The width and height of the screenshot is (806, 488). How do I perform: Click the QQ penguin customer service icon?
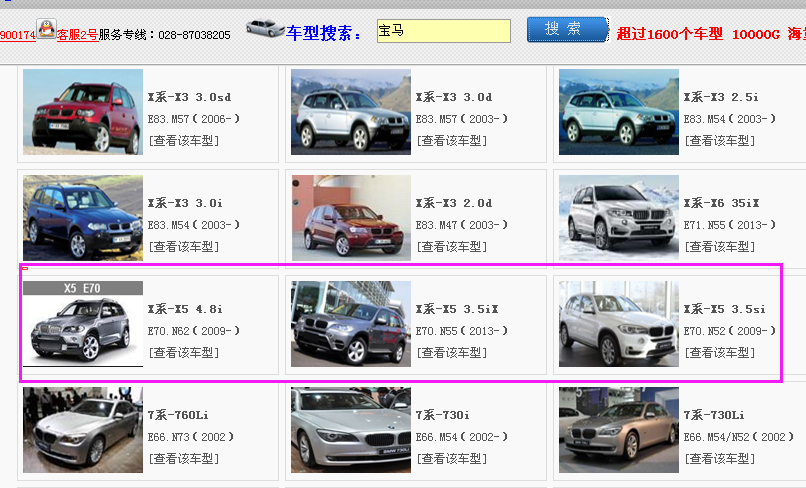pos(46,29)
